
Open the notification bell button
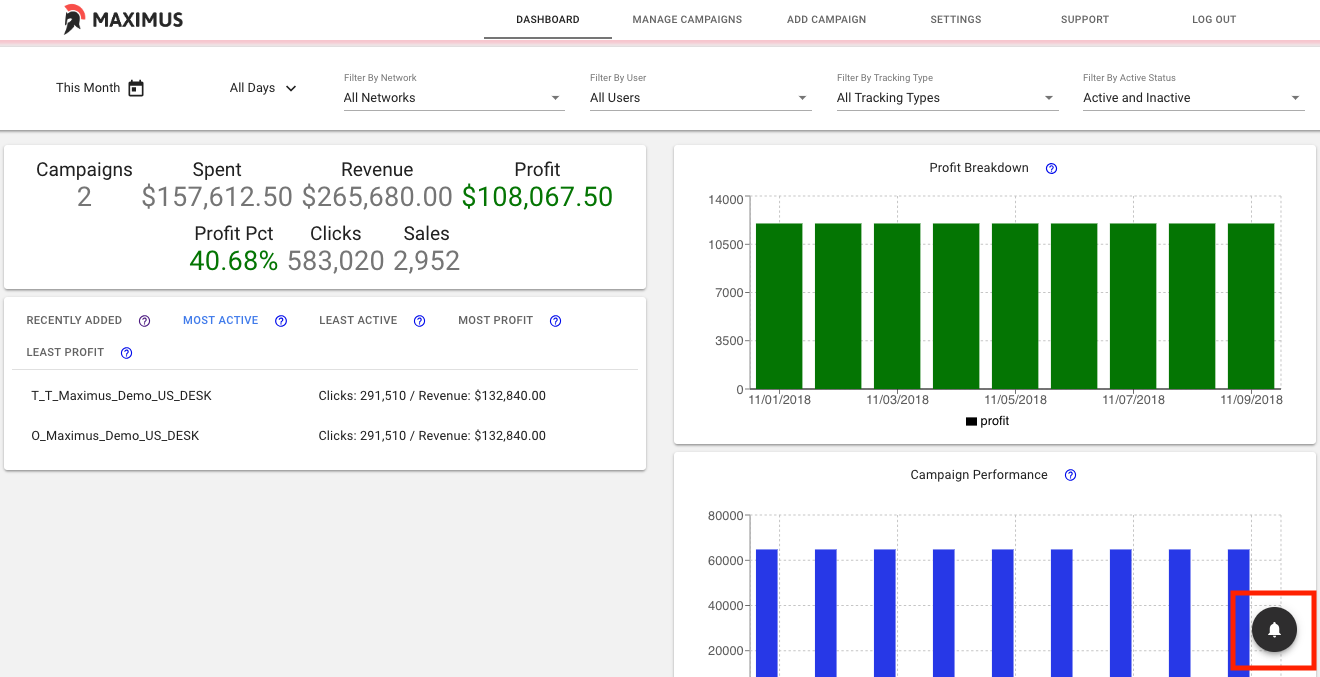pos(1274,630)
